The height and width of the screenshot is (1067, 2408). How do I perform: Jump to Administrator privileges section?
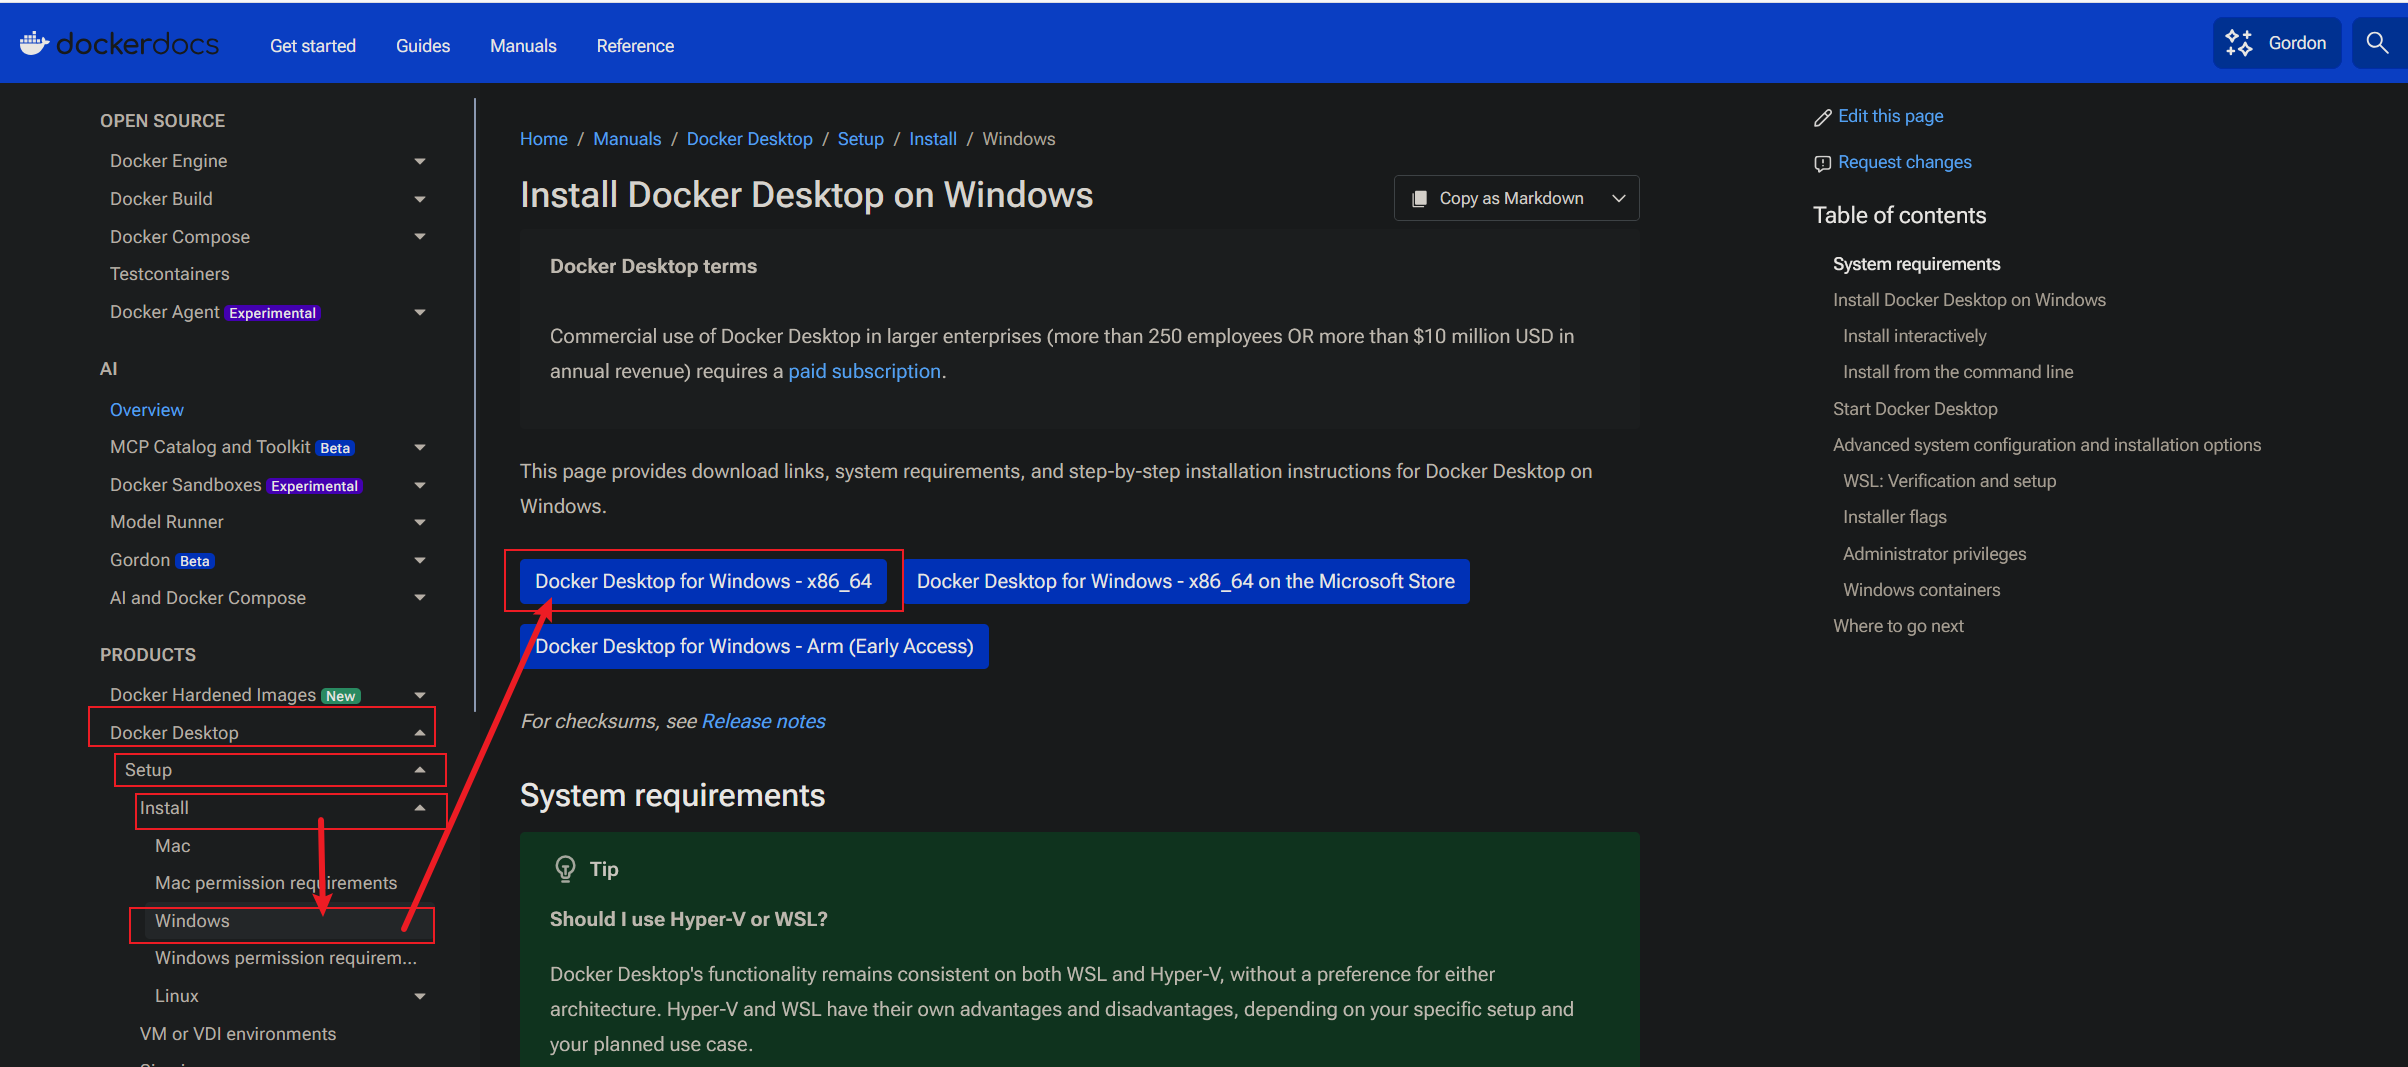coord(1934,554)
